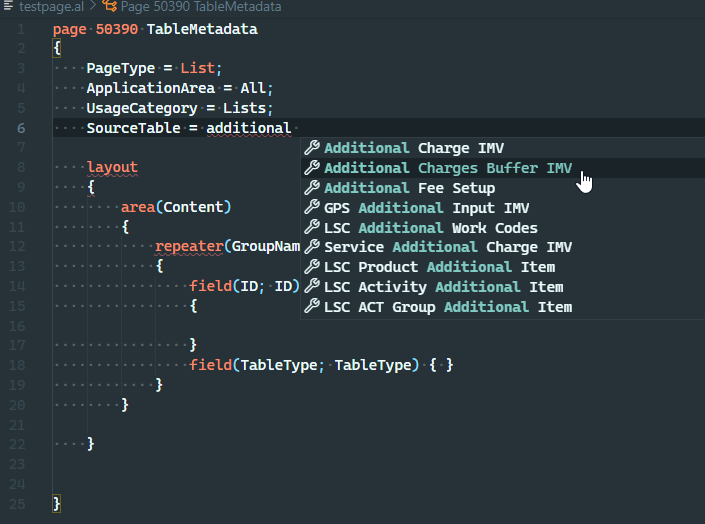Pick 'Additional Fee Setup' from autocomplete
Image resolution: width=705 pixels, height=524 pixels.
click(503, 188)
